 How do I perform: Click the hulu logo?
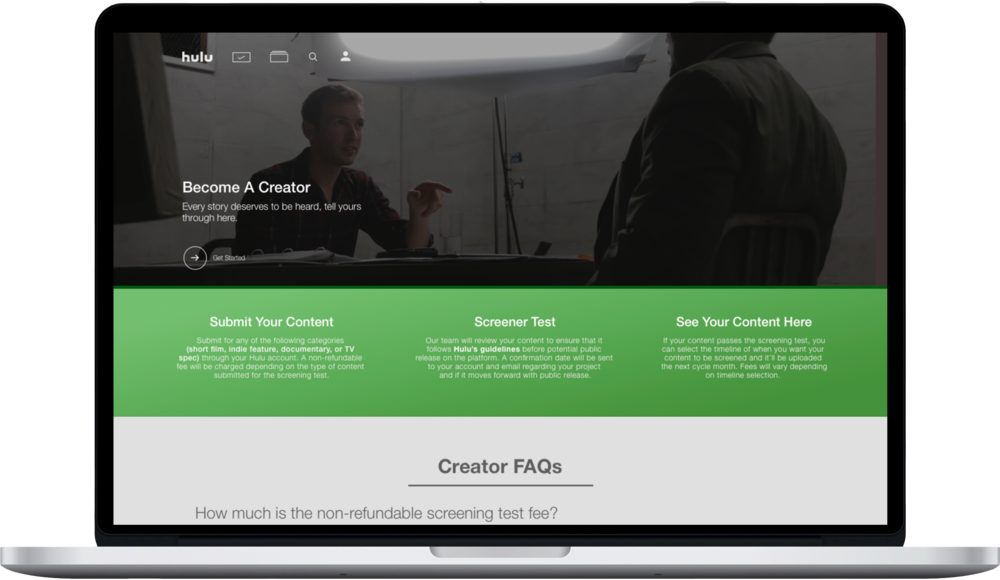197,57
